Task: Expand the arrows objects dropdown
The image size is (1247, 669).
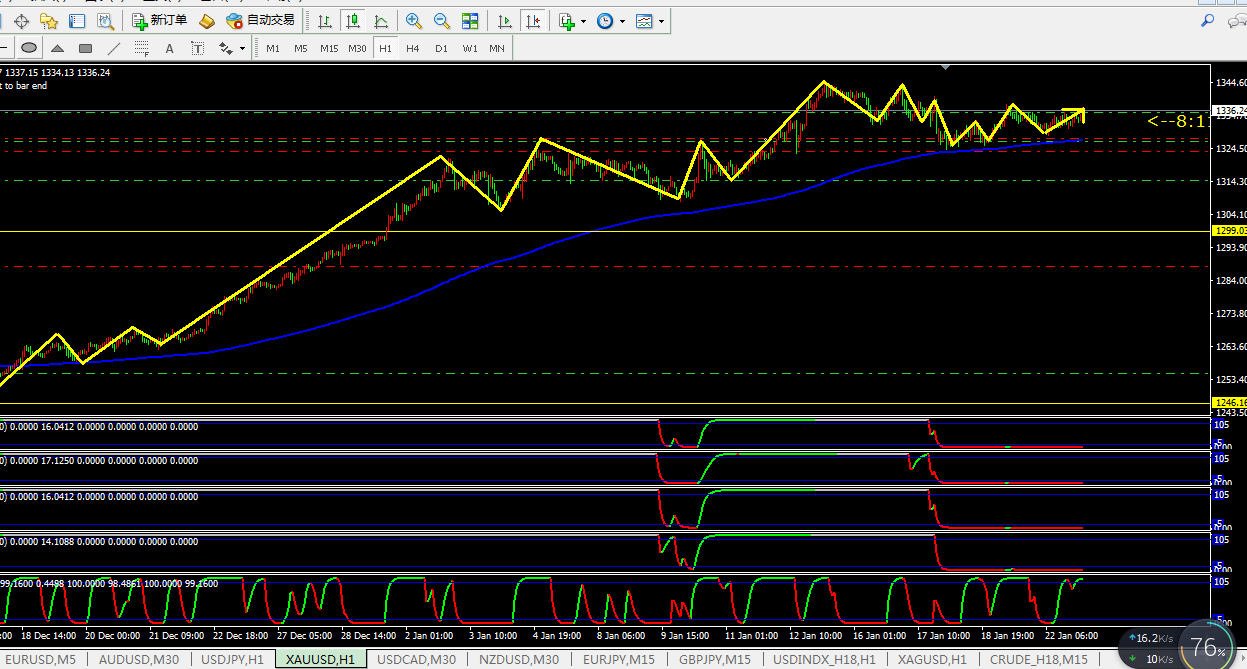Action: tap(242, 48)
